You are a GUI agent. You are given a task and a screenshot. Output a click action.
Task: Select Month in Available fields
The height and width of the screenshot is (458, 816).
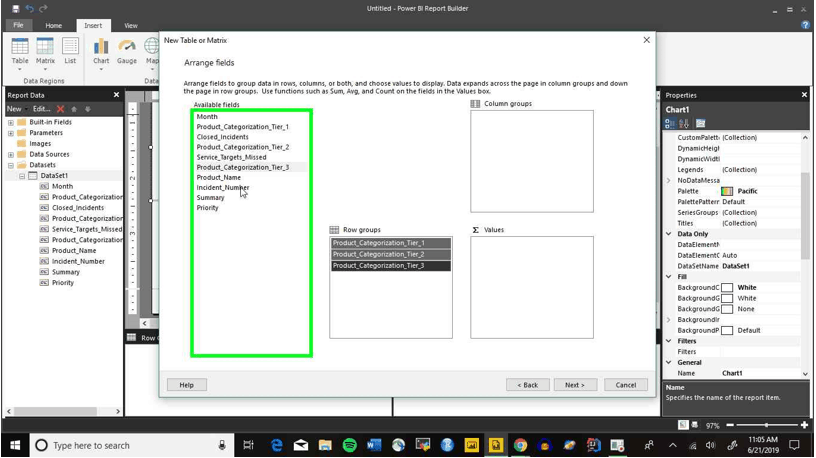(207, 117)
